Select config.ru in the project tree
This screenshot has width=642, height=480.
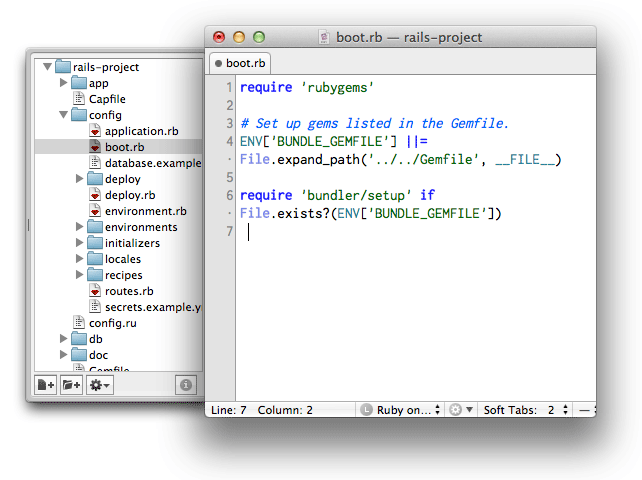tap(112, 323)
